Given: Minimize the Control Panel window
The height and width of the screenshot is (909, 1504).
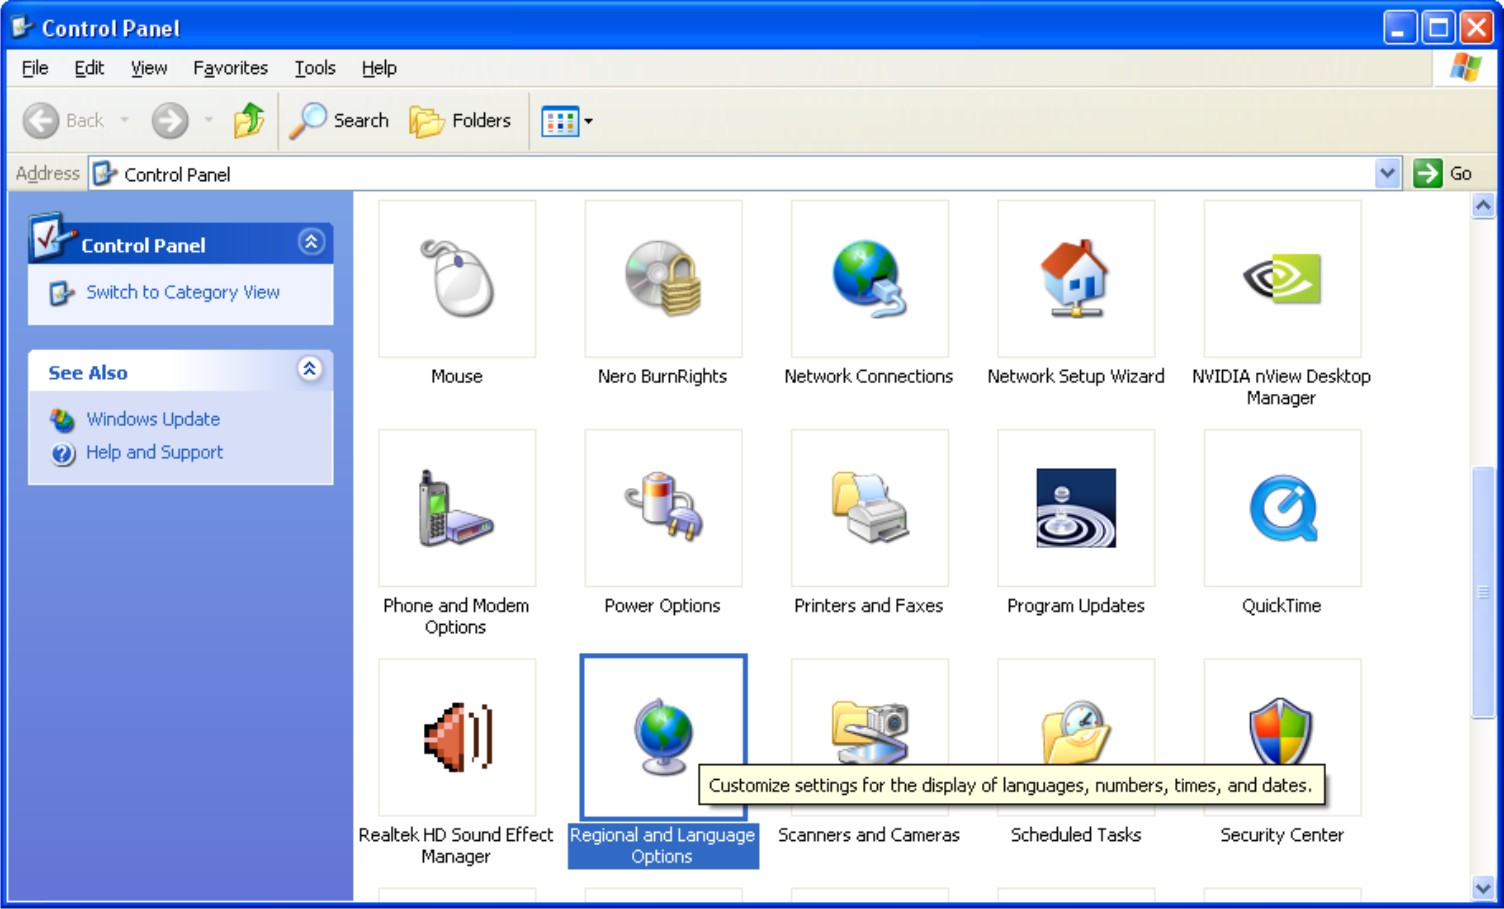Looking at the screenshot, I should [1400, 27].
